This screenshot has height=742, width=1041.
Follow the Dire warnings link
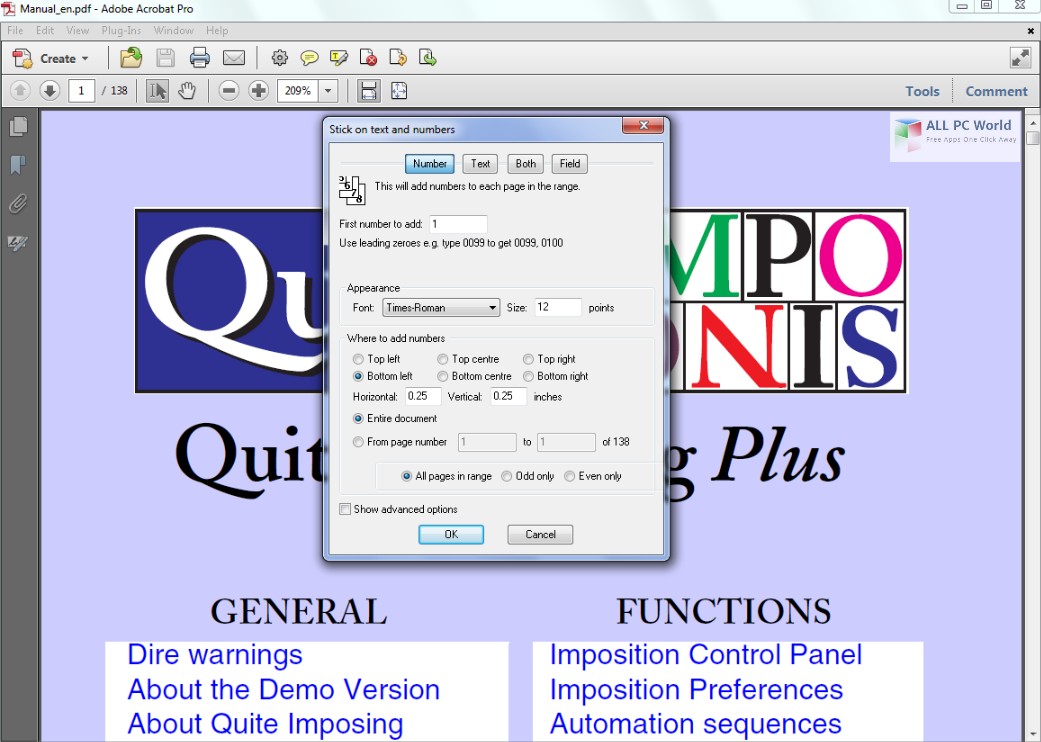pyautogui.click(x=215, y=655)
